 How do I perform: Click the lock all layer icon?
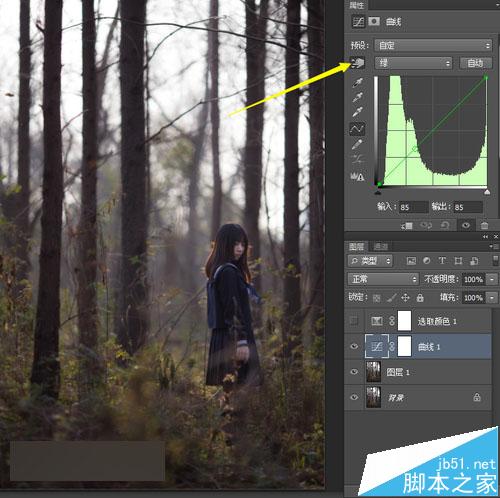pyautogui.click(x=420, y=297)
